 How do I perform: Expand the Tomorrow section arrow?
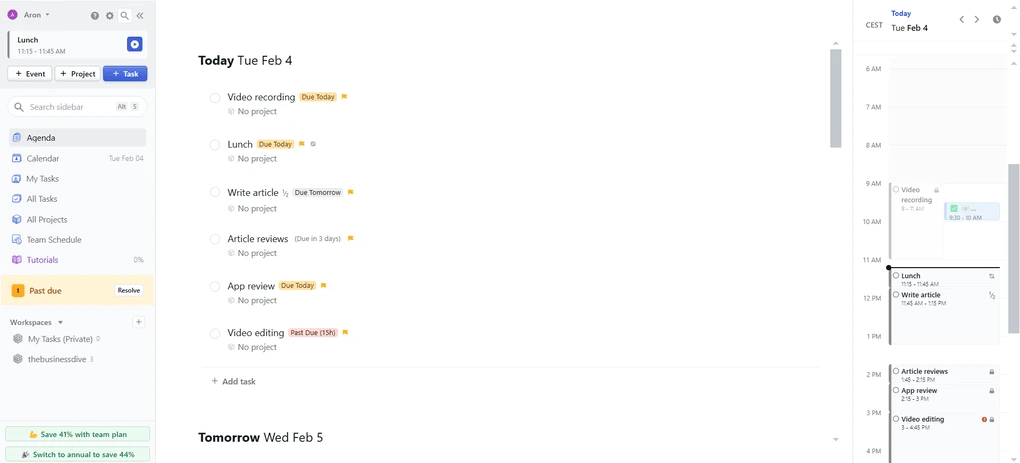point(836,440)
